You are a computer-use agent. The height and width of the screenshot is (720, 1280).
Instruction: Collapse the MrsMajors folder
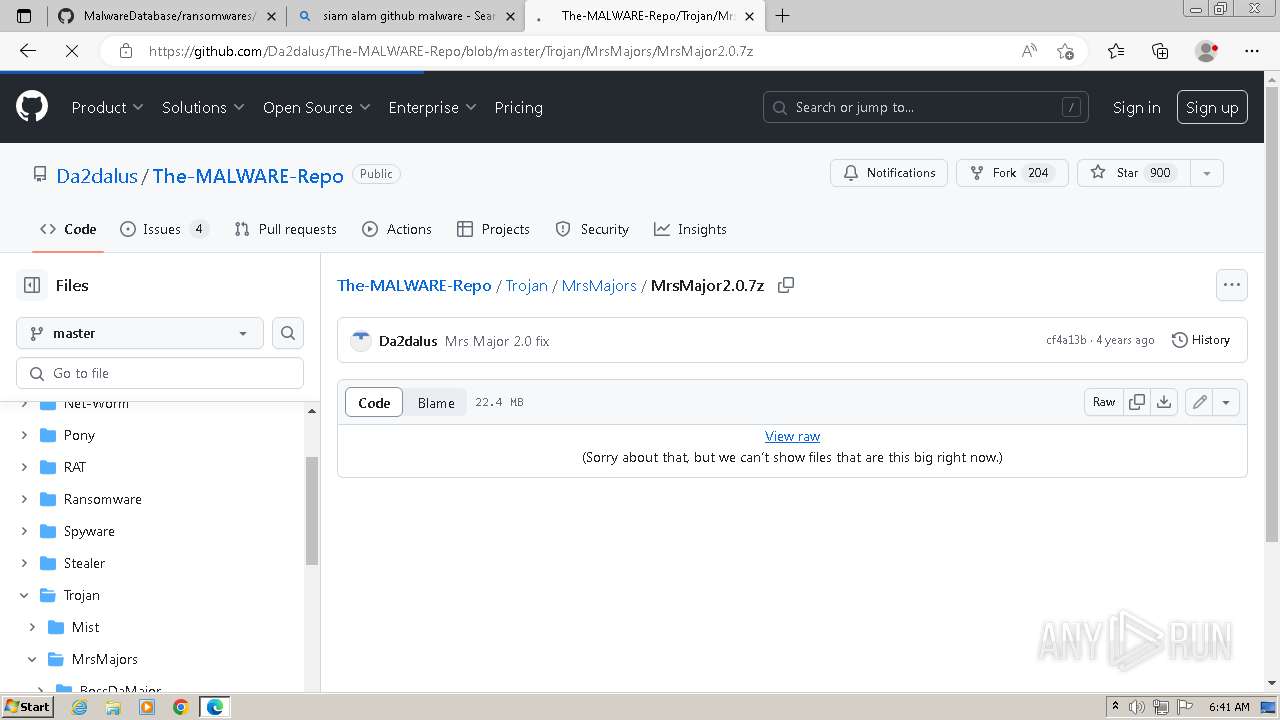tap(32, 659)
